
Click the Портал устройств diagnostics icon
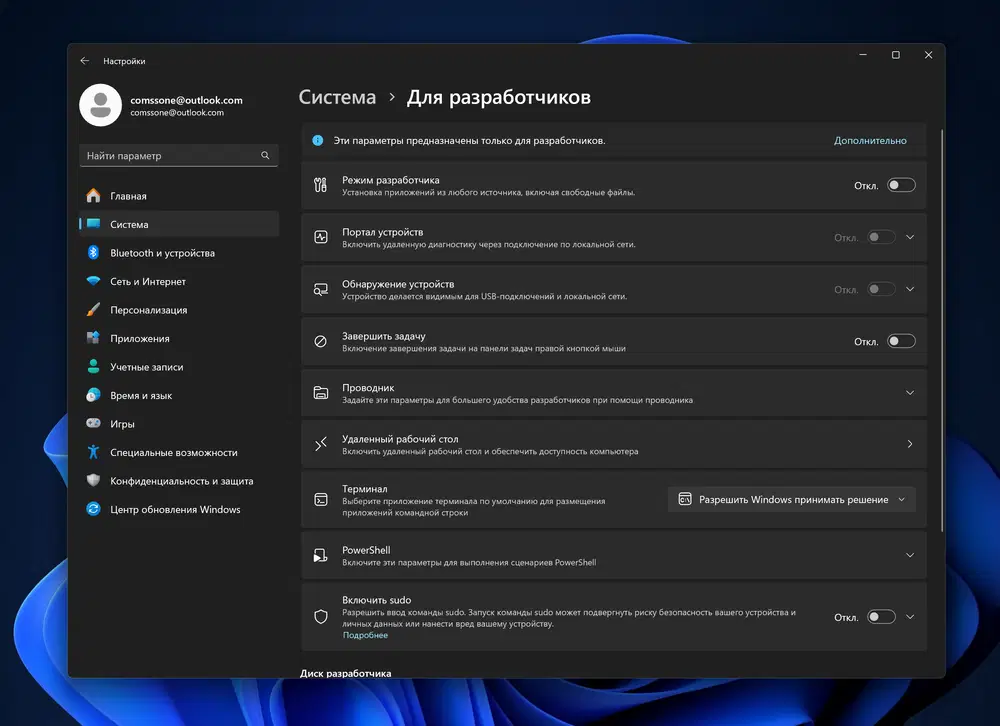(321, 237)
